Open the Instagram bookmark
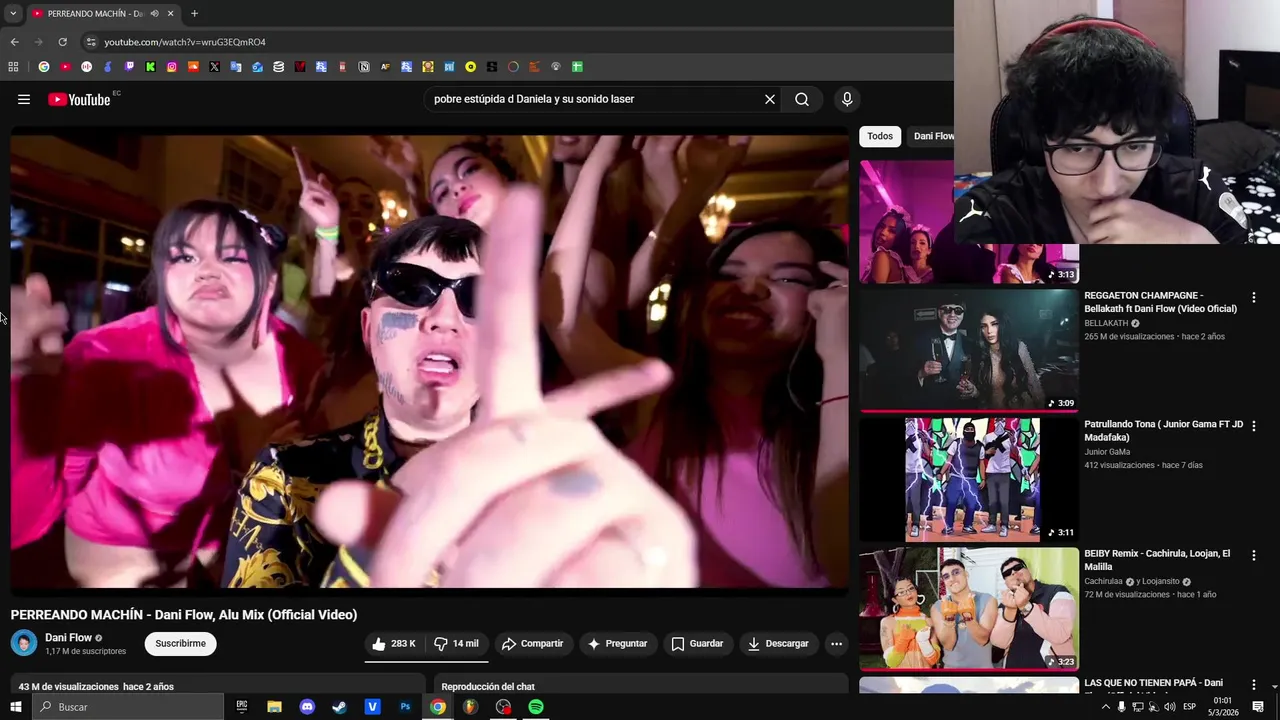 [x=172, y=67]
